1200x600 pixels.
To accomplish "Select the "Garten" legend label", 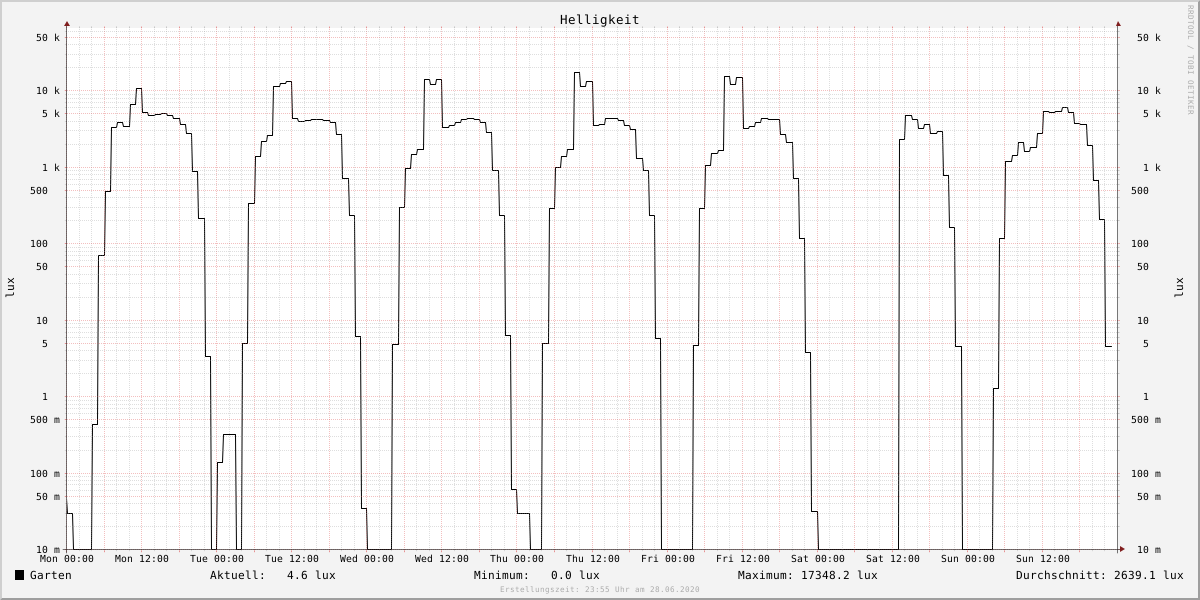I will (51, 575).
